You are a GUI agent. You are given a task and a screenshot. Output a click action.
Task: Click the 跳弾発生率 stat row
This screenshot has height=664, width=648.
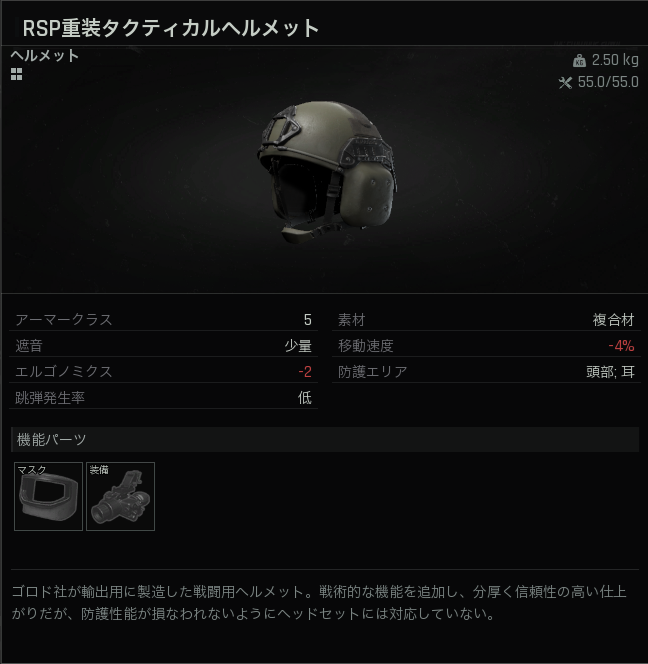click(163, 398)
